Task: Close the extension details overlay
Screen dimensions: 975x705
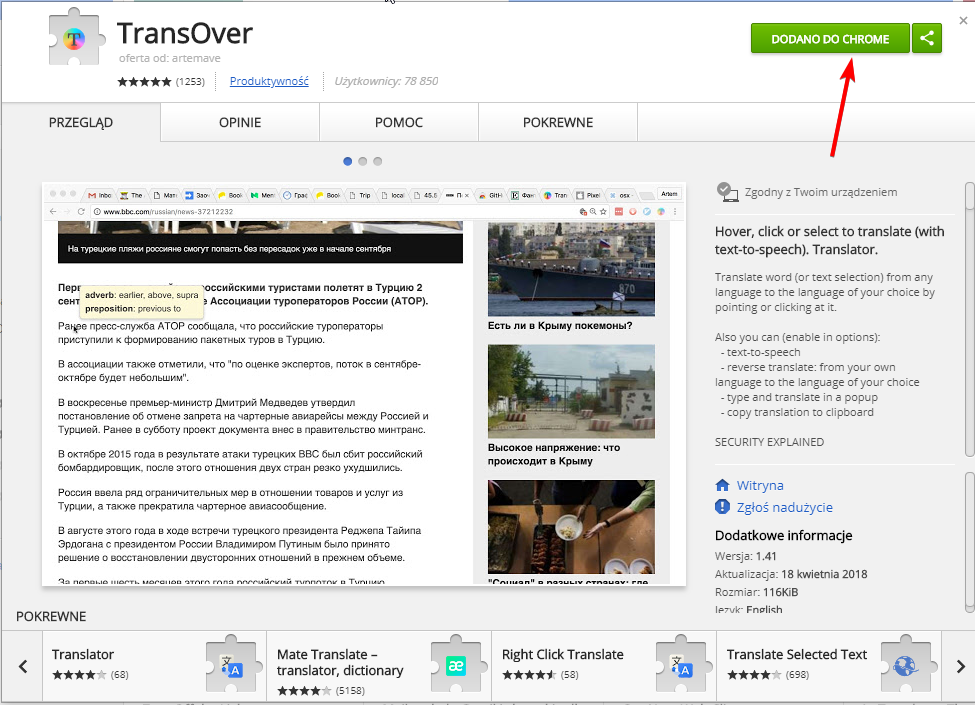Action: (x=963, y=21)
